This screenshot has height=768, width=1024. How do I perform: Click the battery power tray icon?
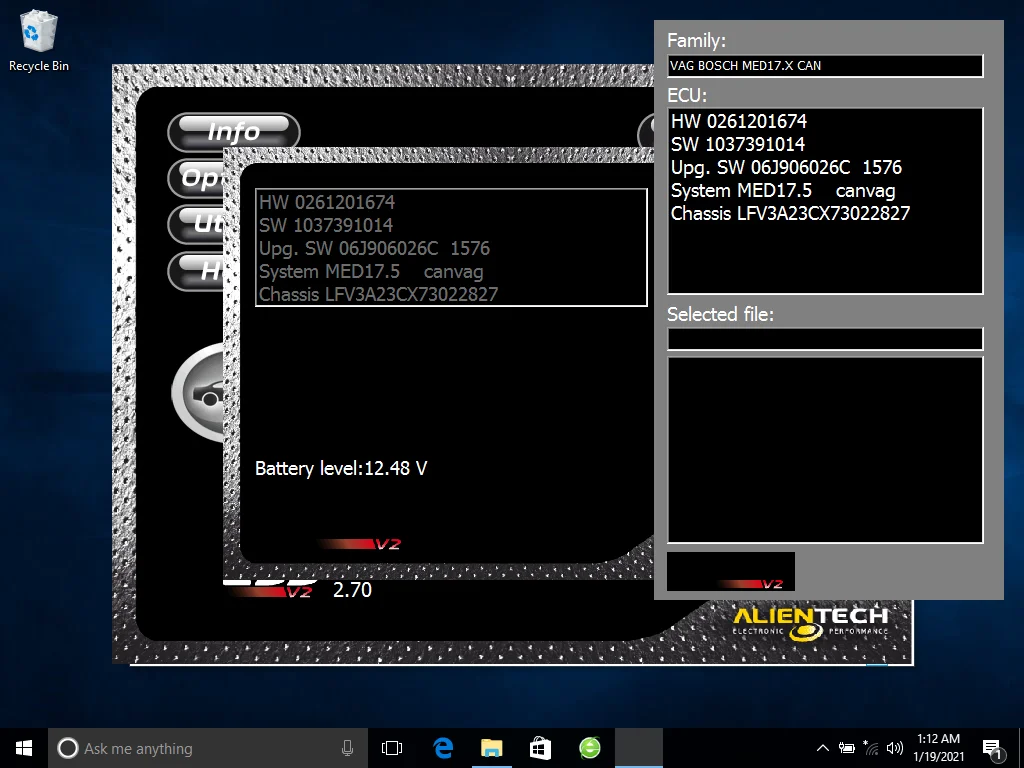pyautogui.click(x=847, y=748)
